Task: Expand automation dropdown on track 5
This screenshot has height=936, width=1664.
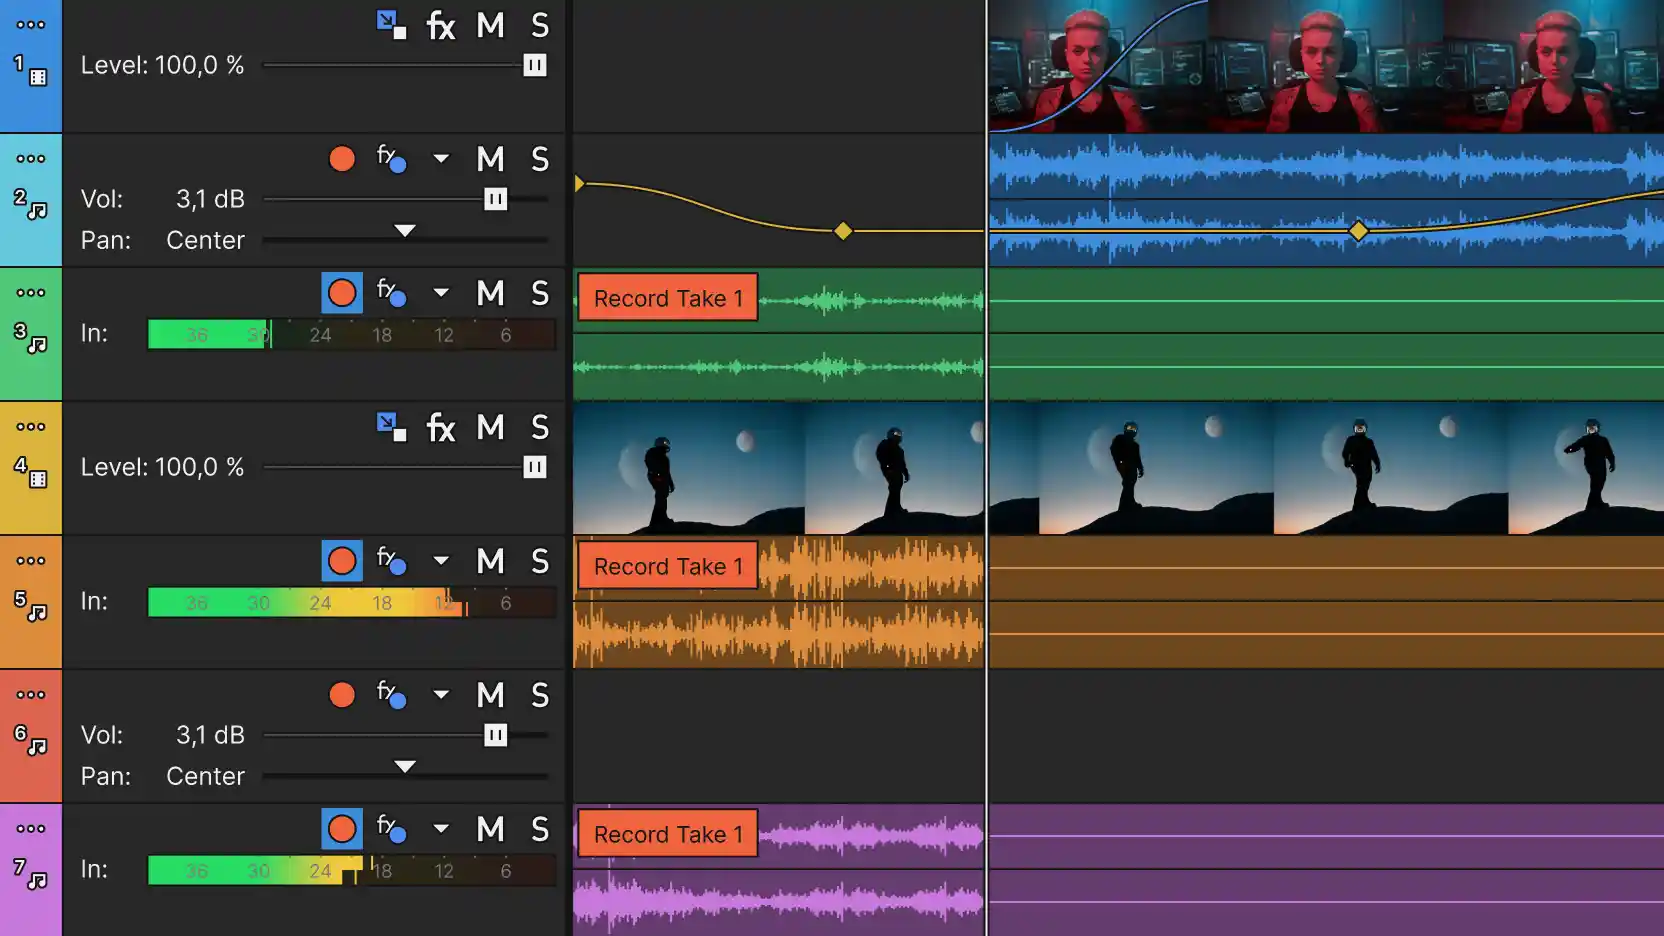Action: pyautogui.click(x=441, y=561)
